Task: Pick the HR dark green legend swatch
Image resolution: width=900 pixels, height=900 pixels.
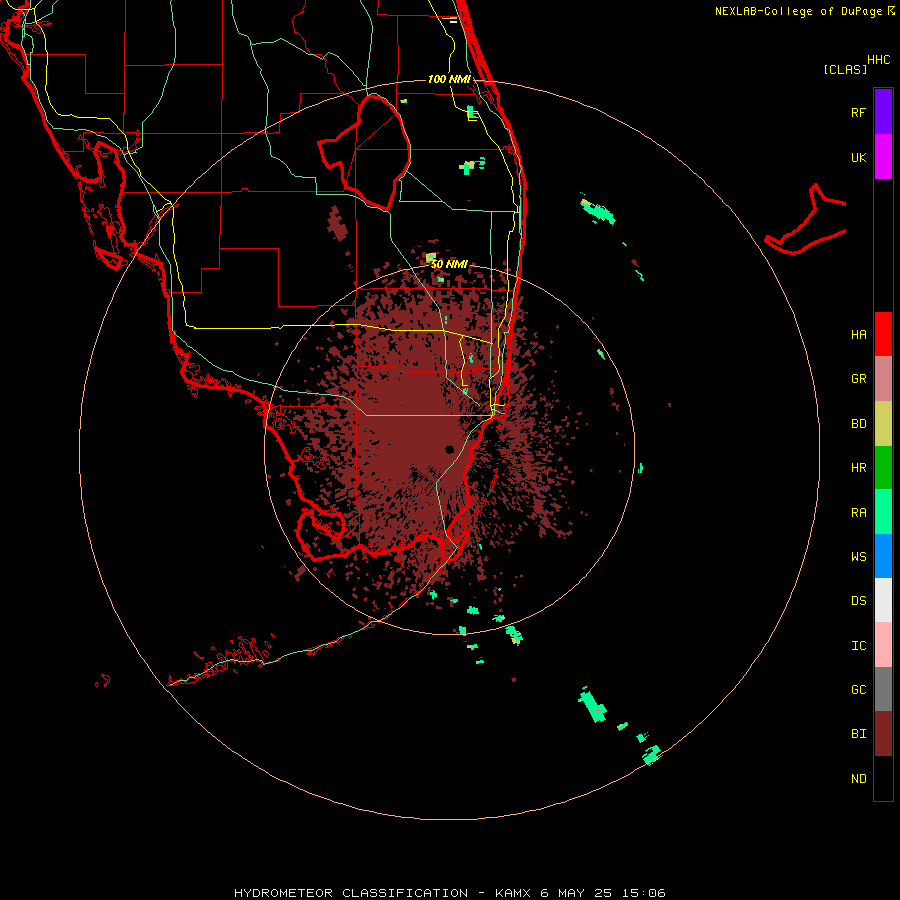Action: (883, 468)
